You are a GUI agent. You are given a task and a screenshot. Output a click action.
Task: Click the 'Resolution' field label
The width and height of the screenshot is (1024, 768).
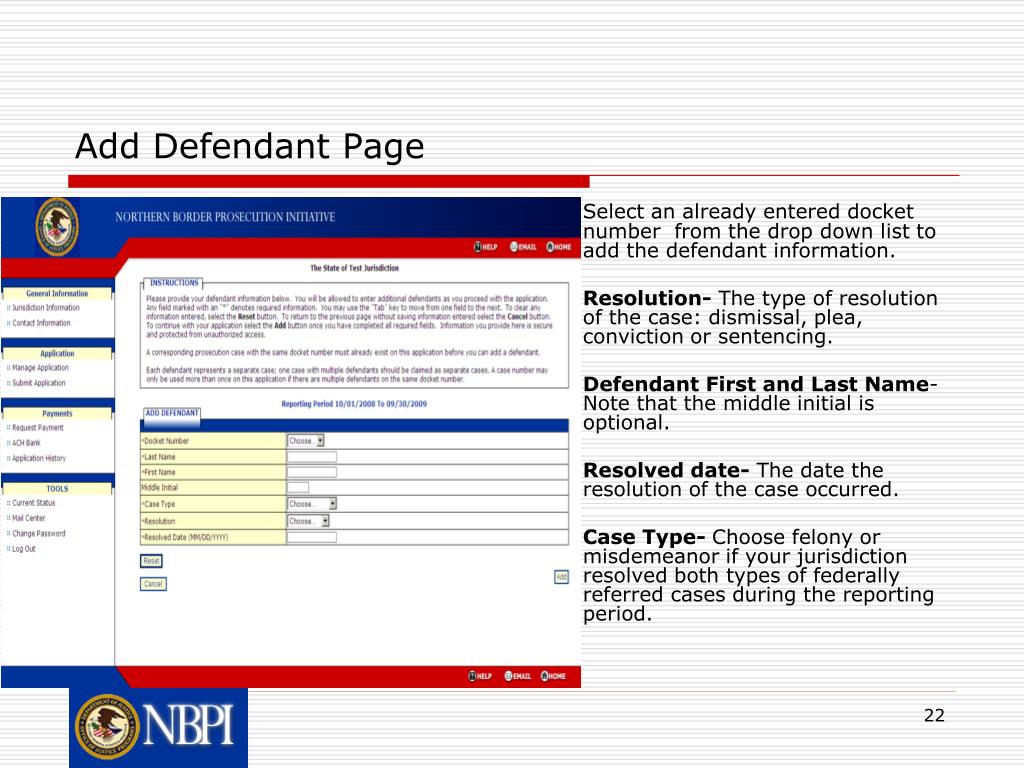(159, 520)
